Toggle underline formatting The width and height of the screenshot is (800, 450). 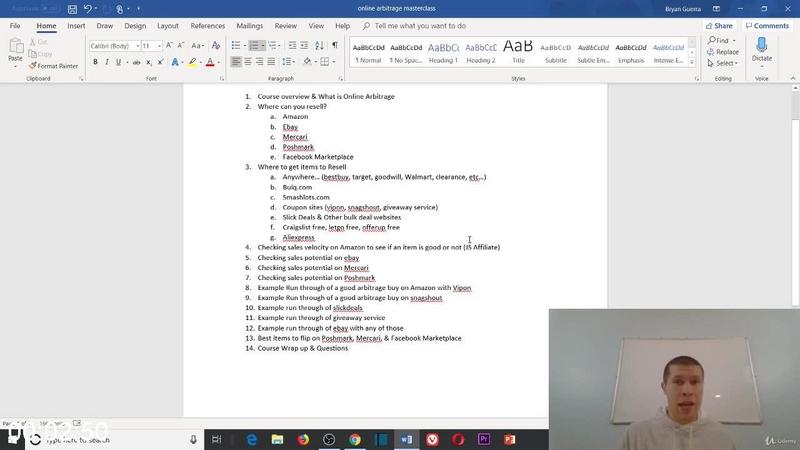118,62
